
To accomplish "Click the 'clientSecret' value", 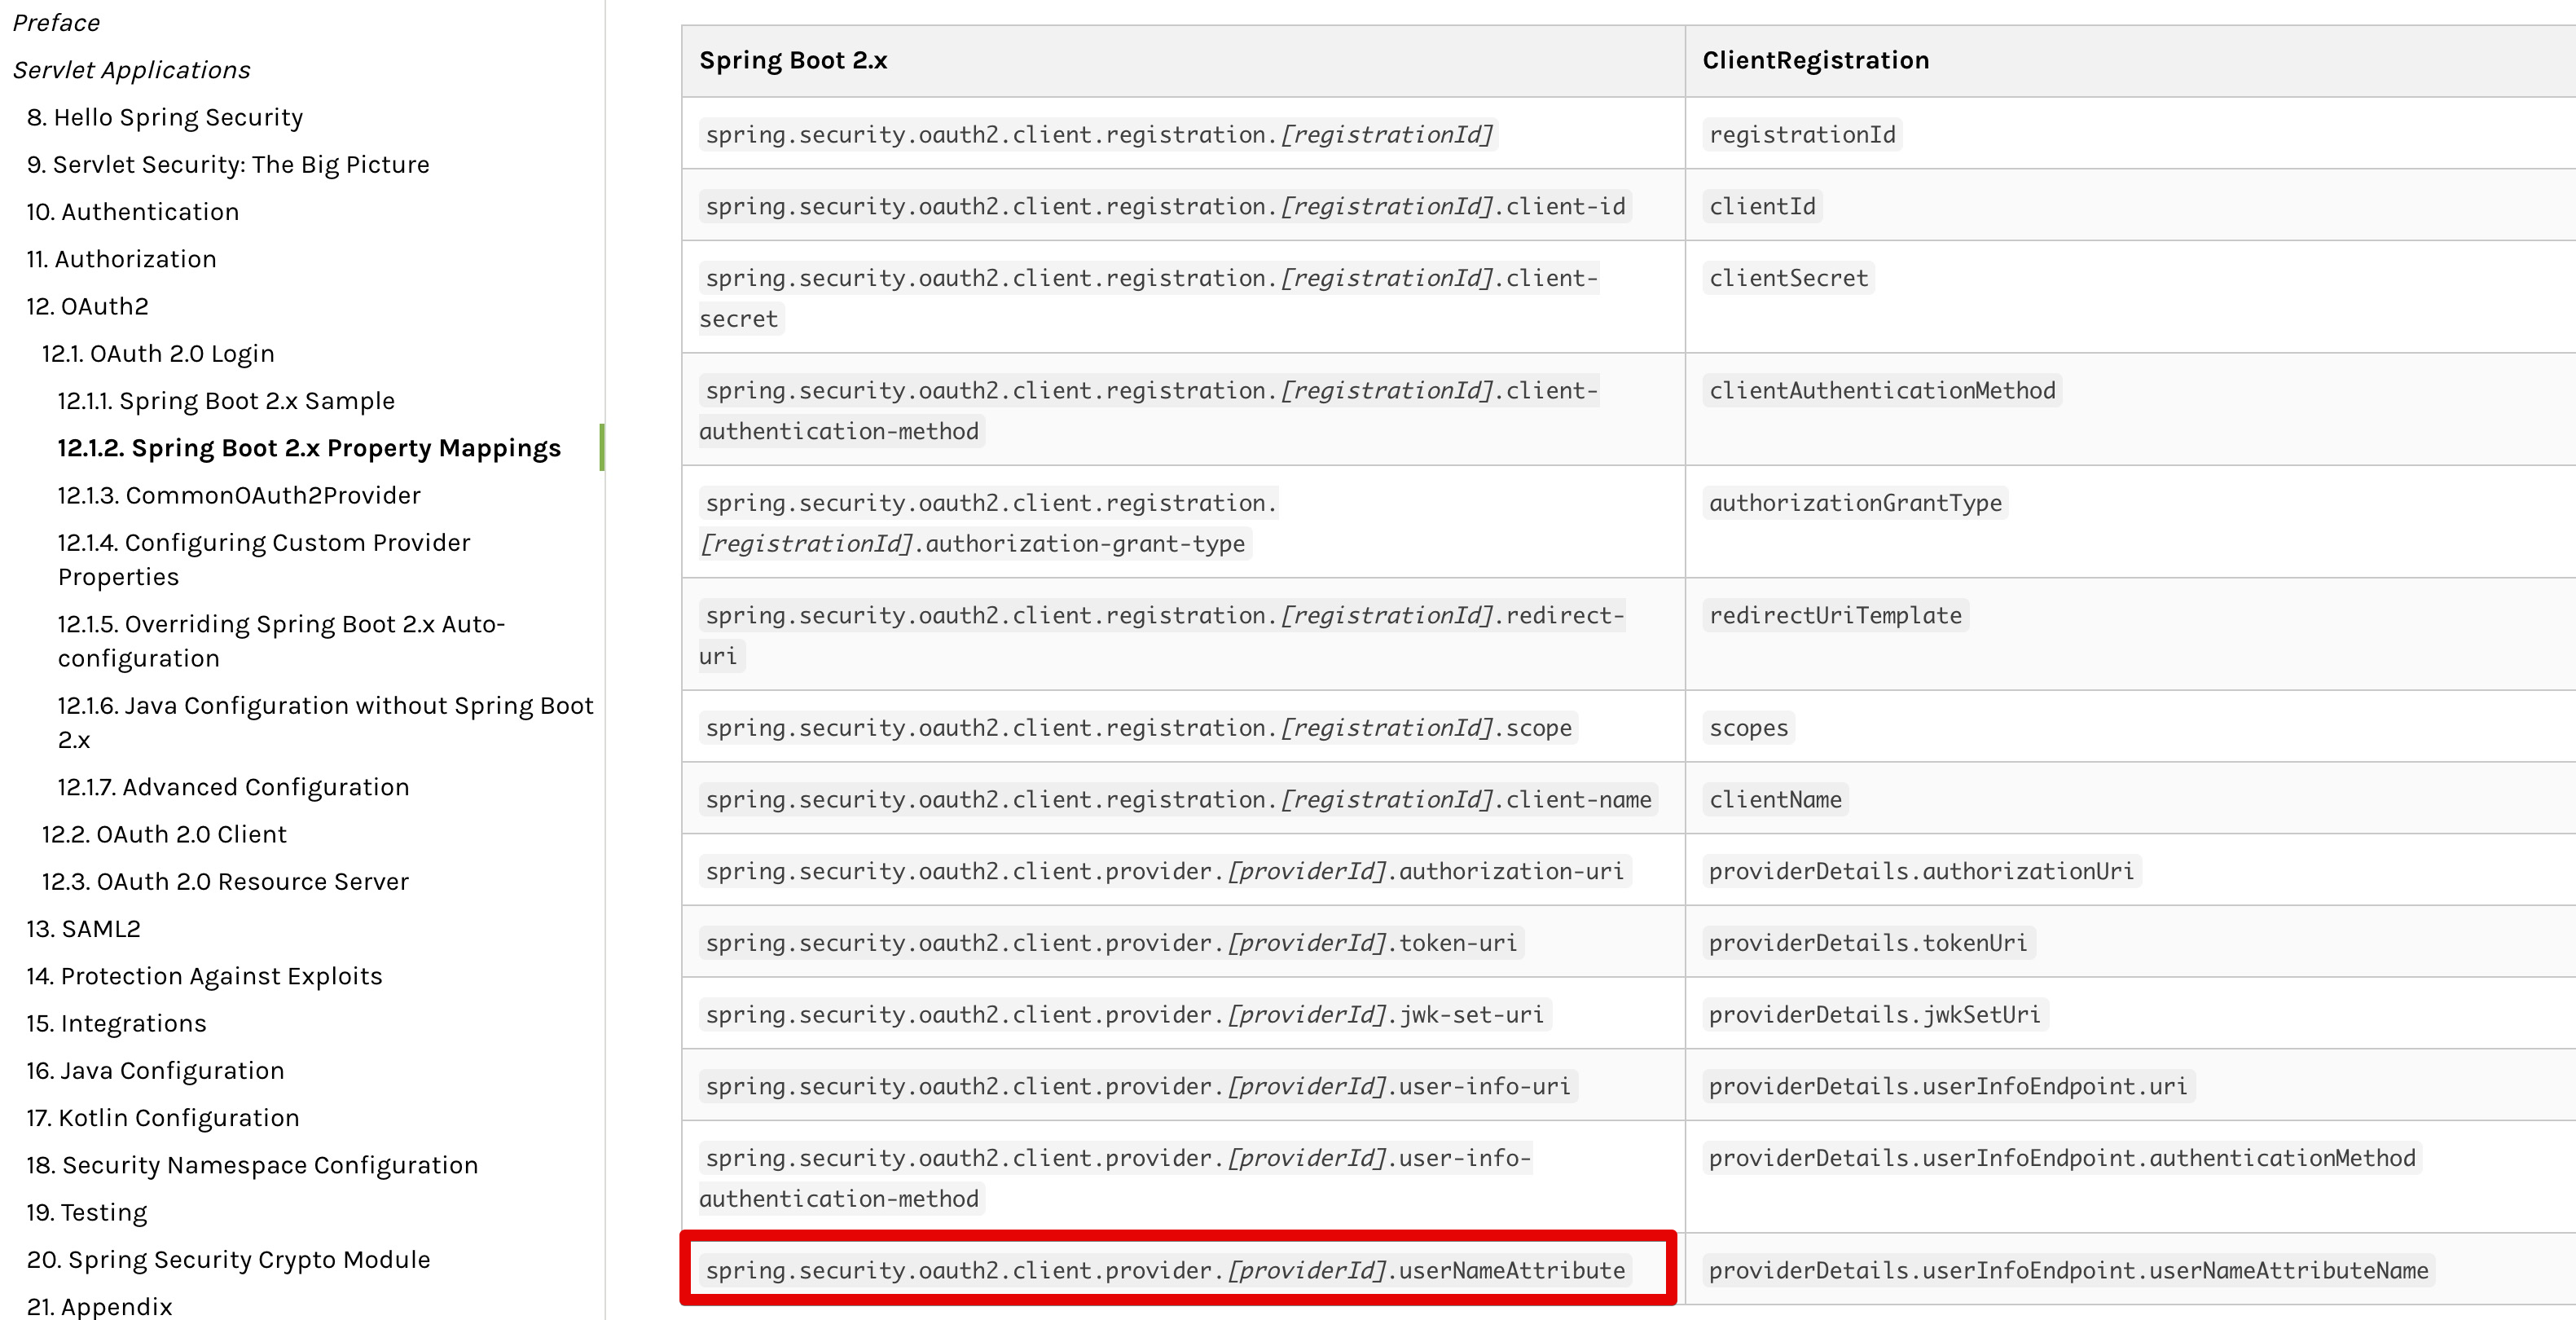I will 1788,278.
